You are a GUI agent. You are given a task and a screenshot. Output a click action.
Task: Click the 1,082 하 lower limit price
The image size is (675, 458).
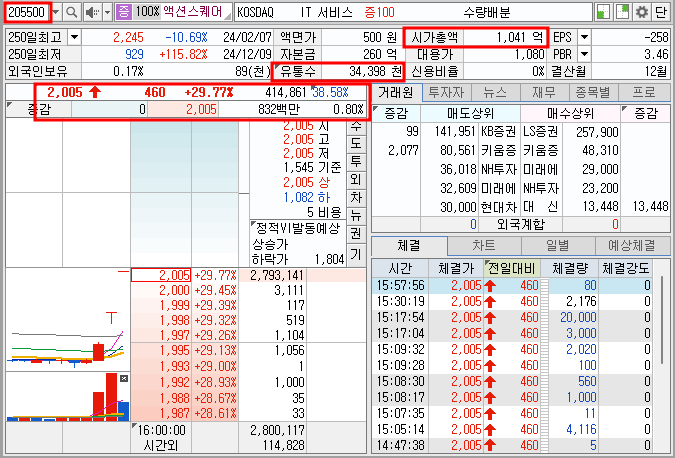pyautogui.click(x=307, y=198)
